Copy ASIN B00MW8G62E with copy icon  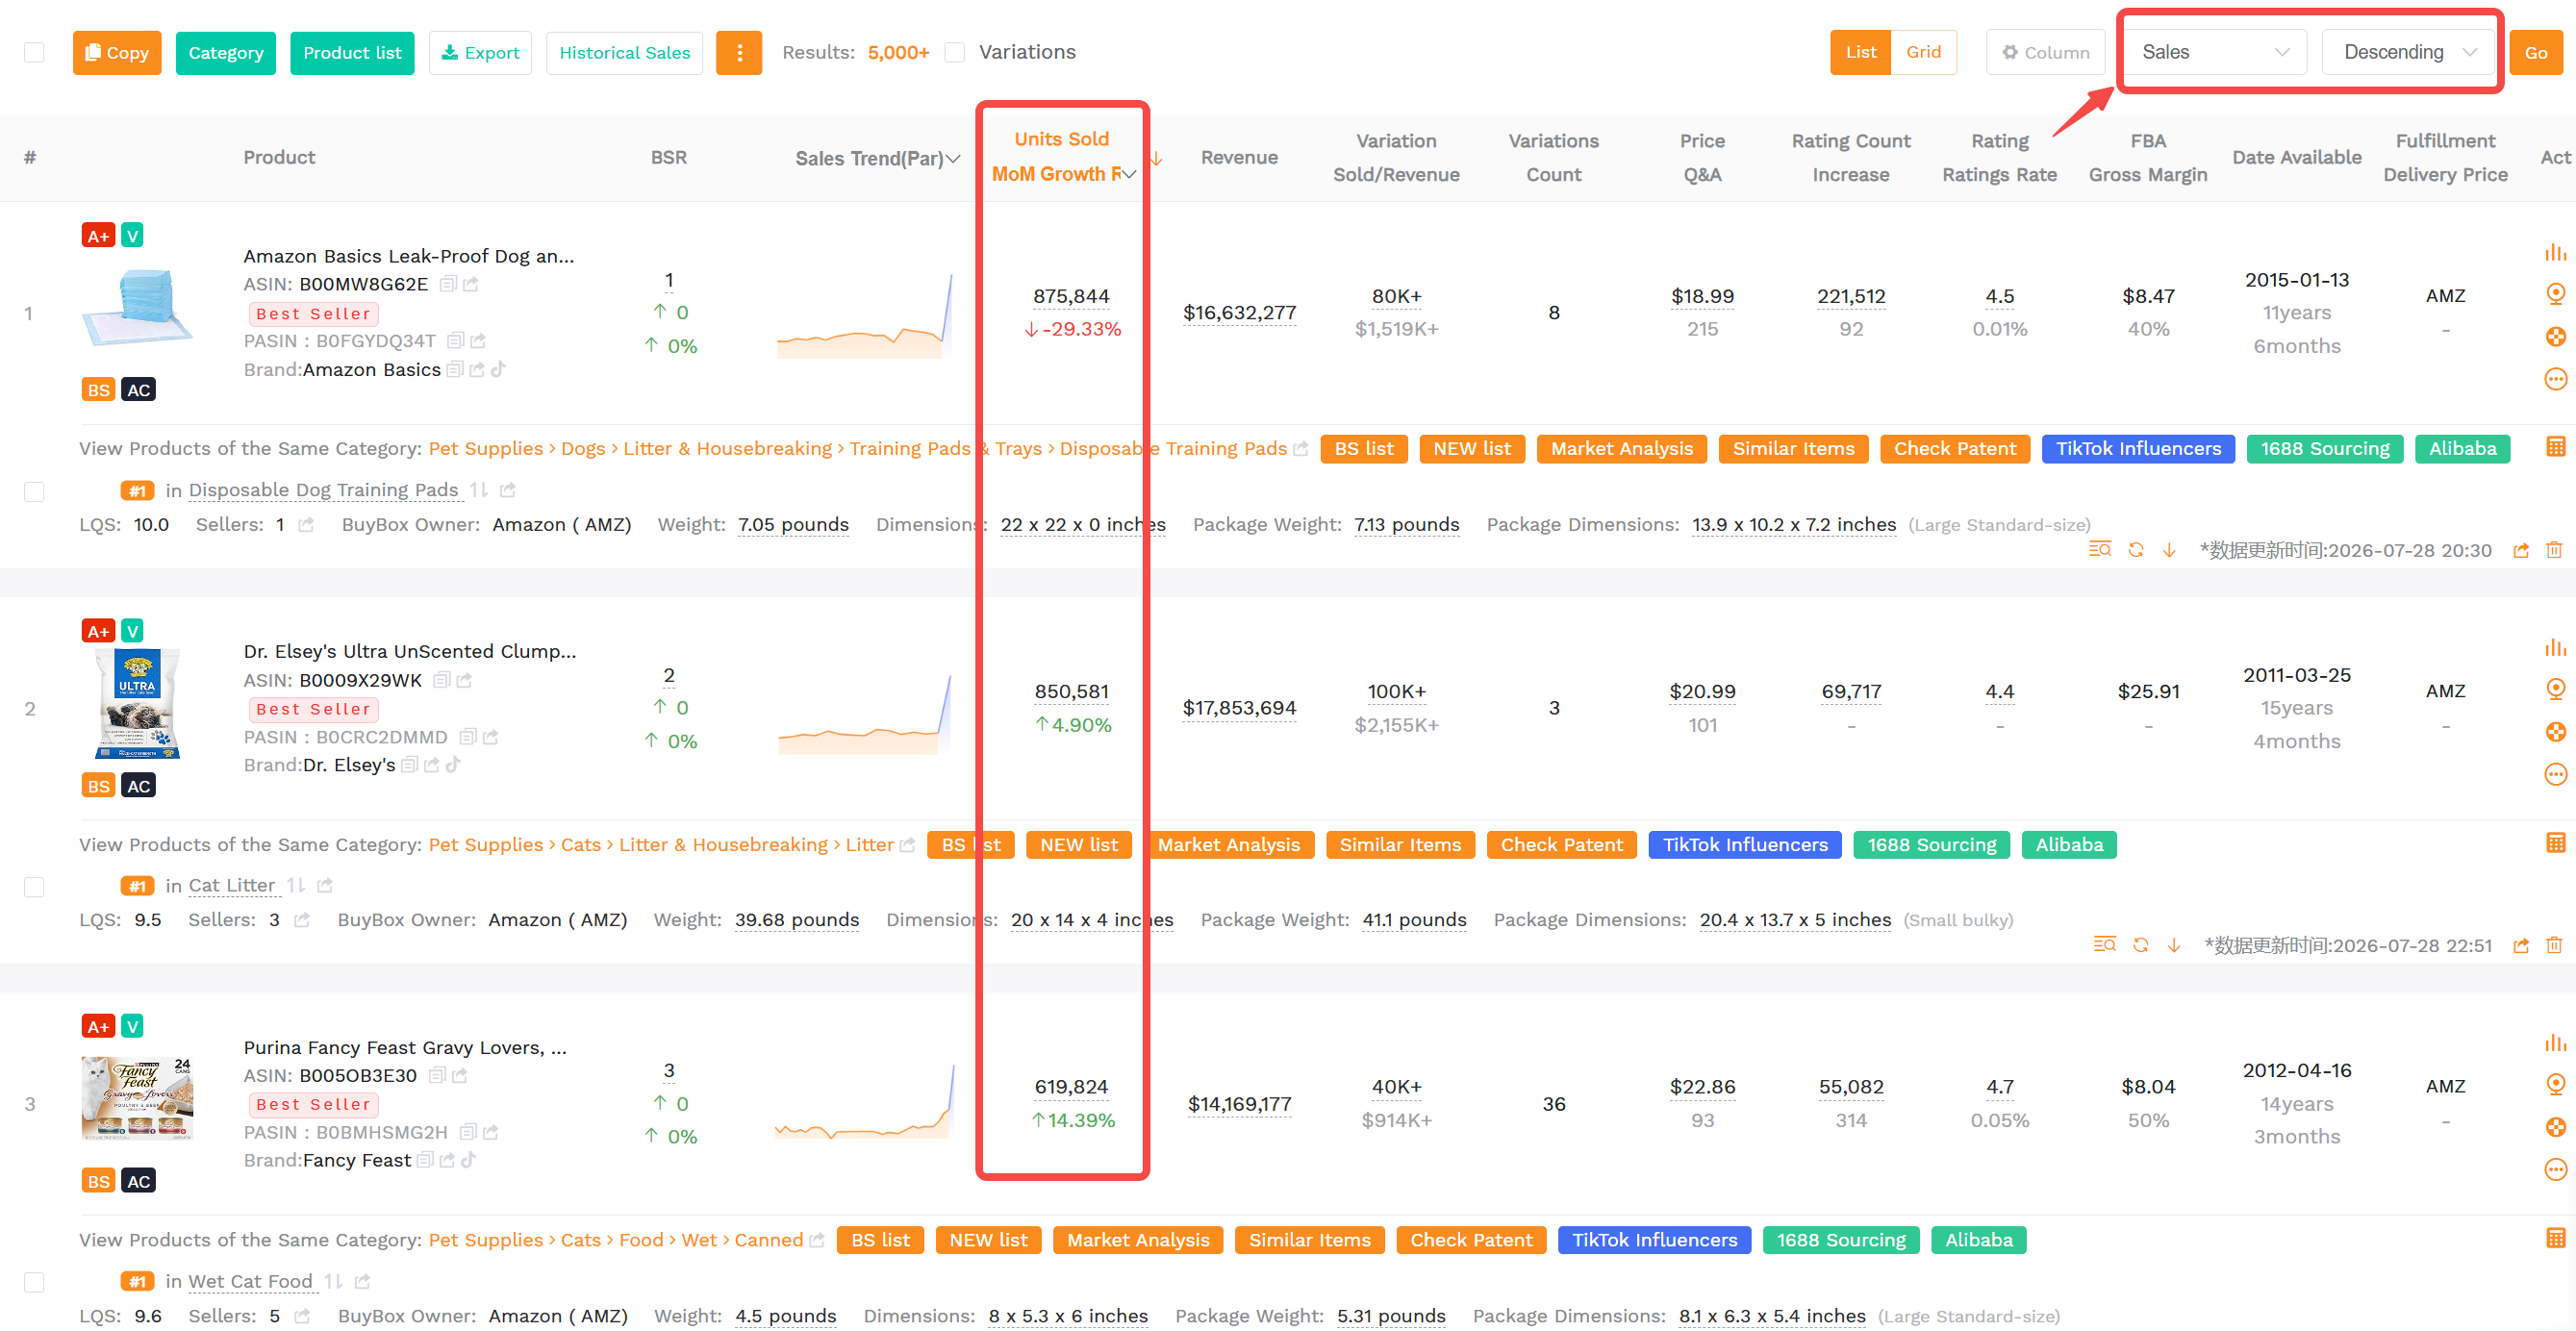pos(447,284)
